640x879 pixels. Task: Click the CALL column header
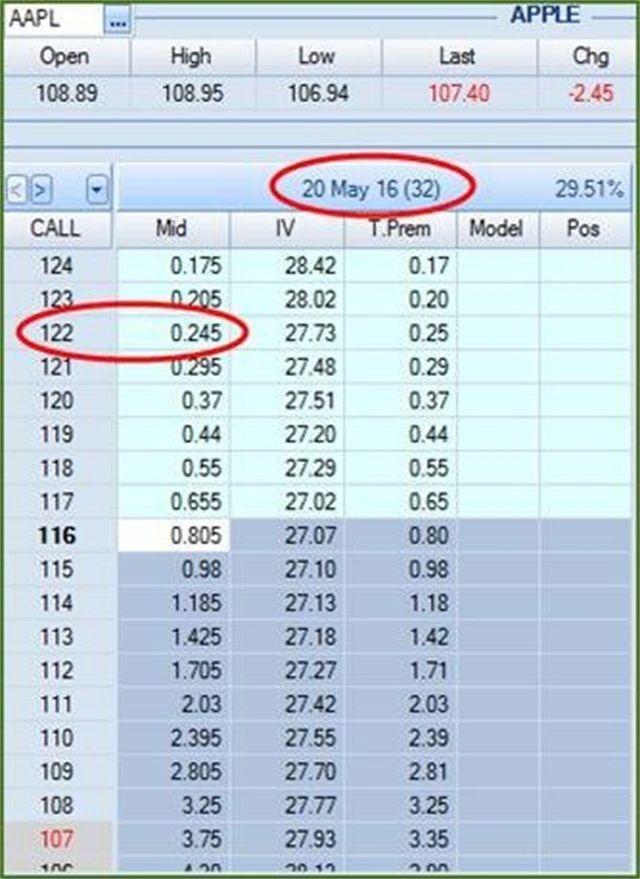pyautogui.click(x=56, y=229)
